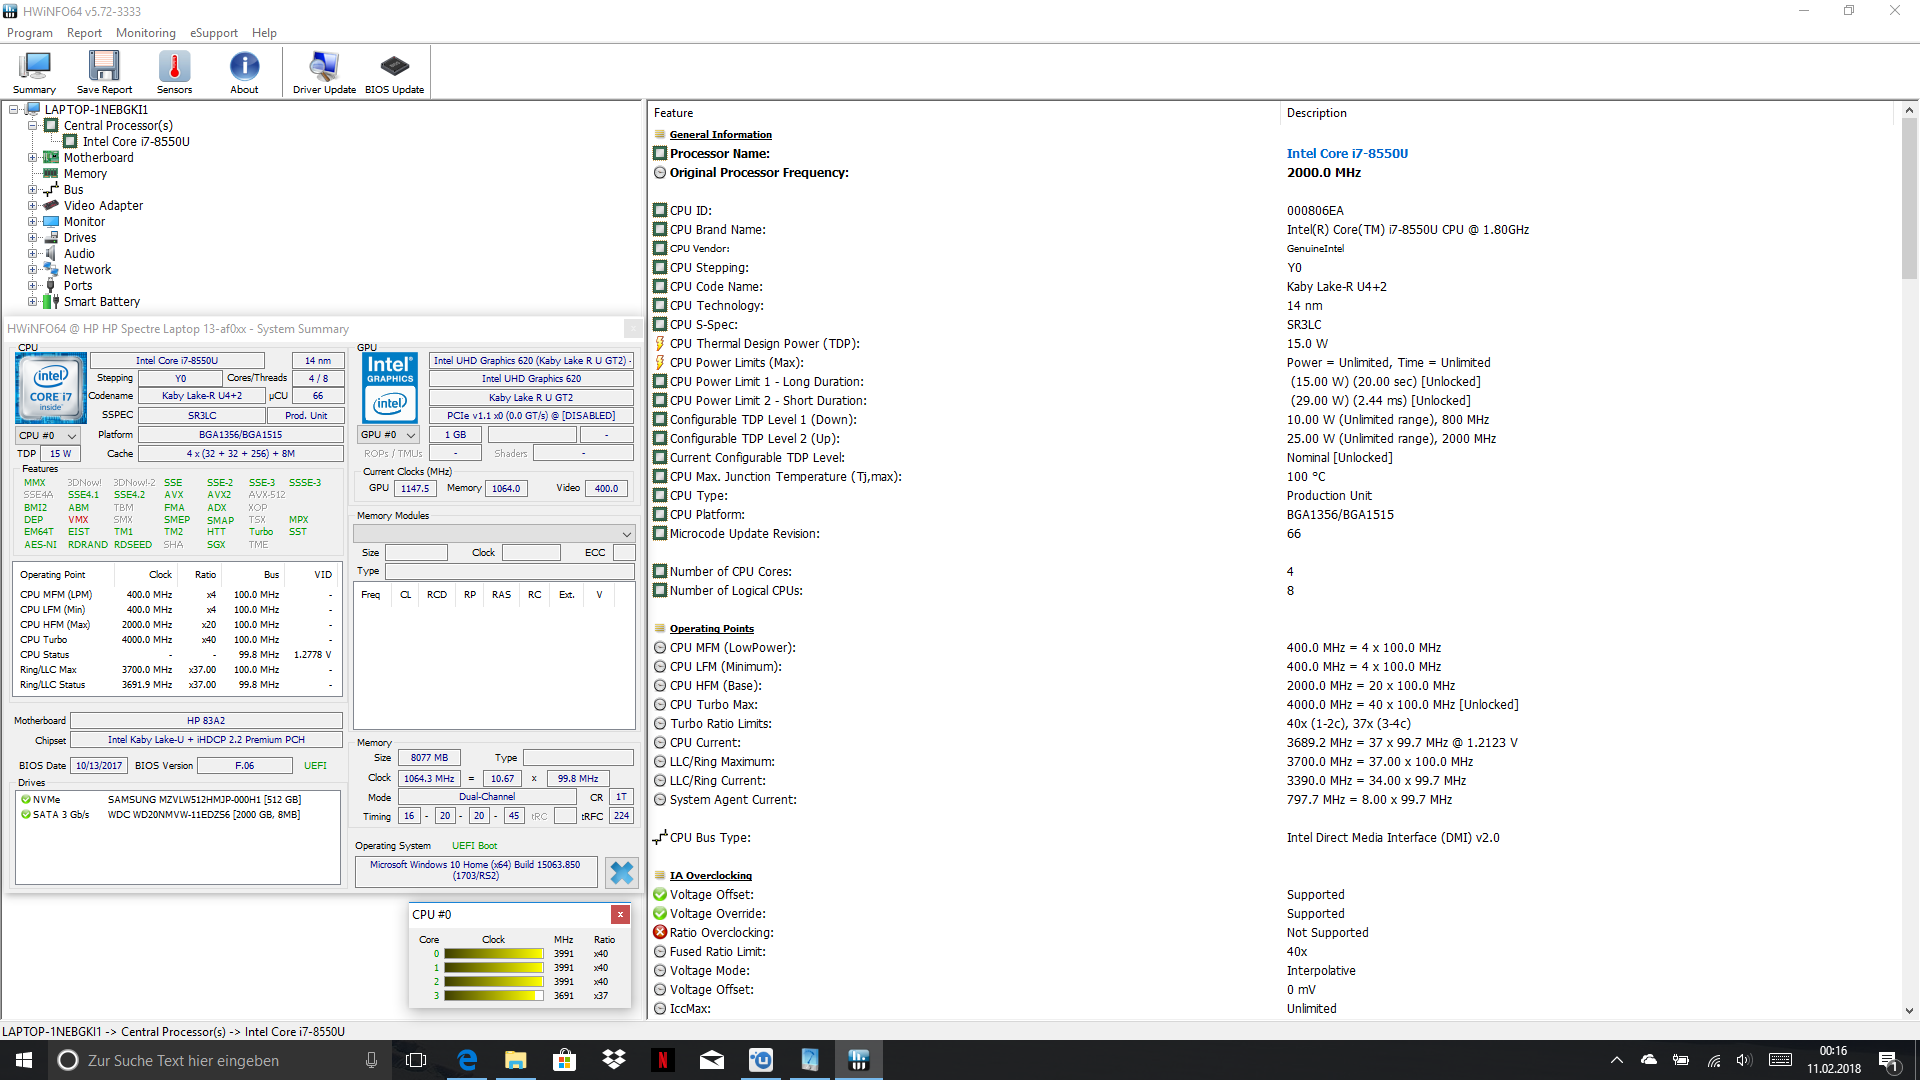Expand the Motherboard tree node
Screen dimensions: 1920x1080
tap(32, 158)
